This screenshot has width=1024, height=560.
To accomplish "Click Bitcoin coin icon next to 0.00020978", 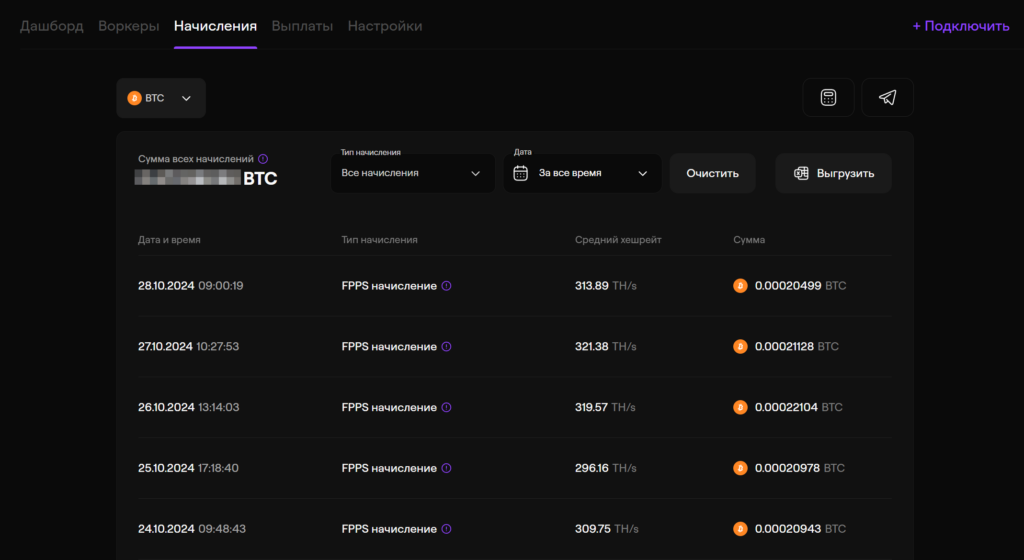I will click(x=740, y=468).
